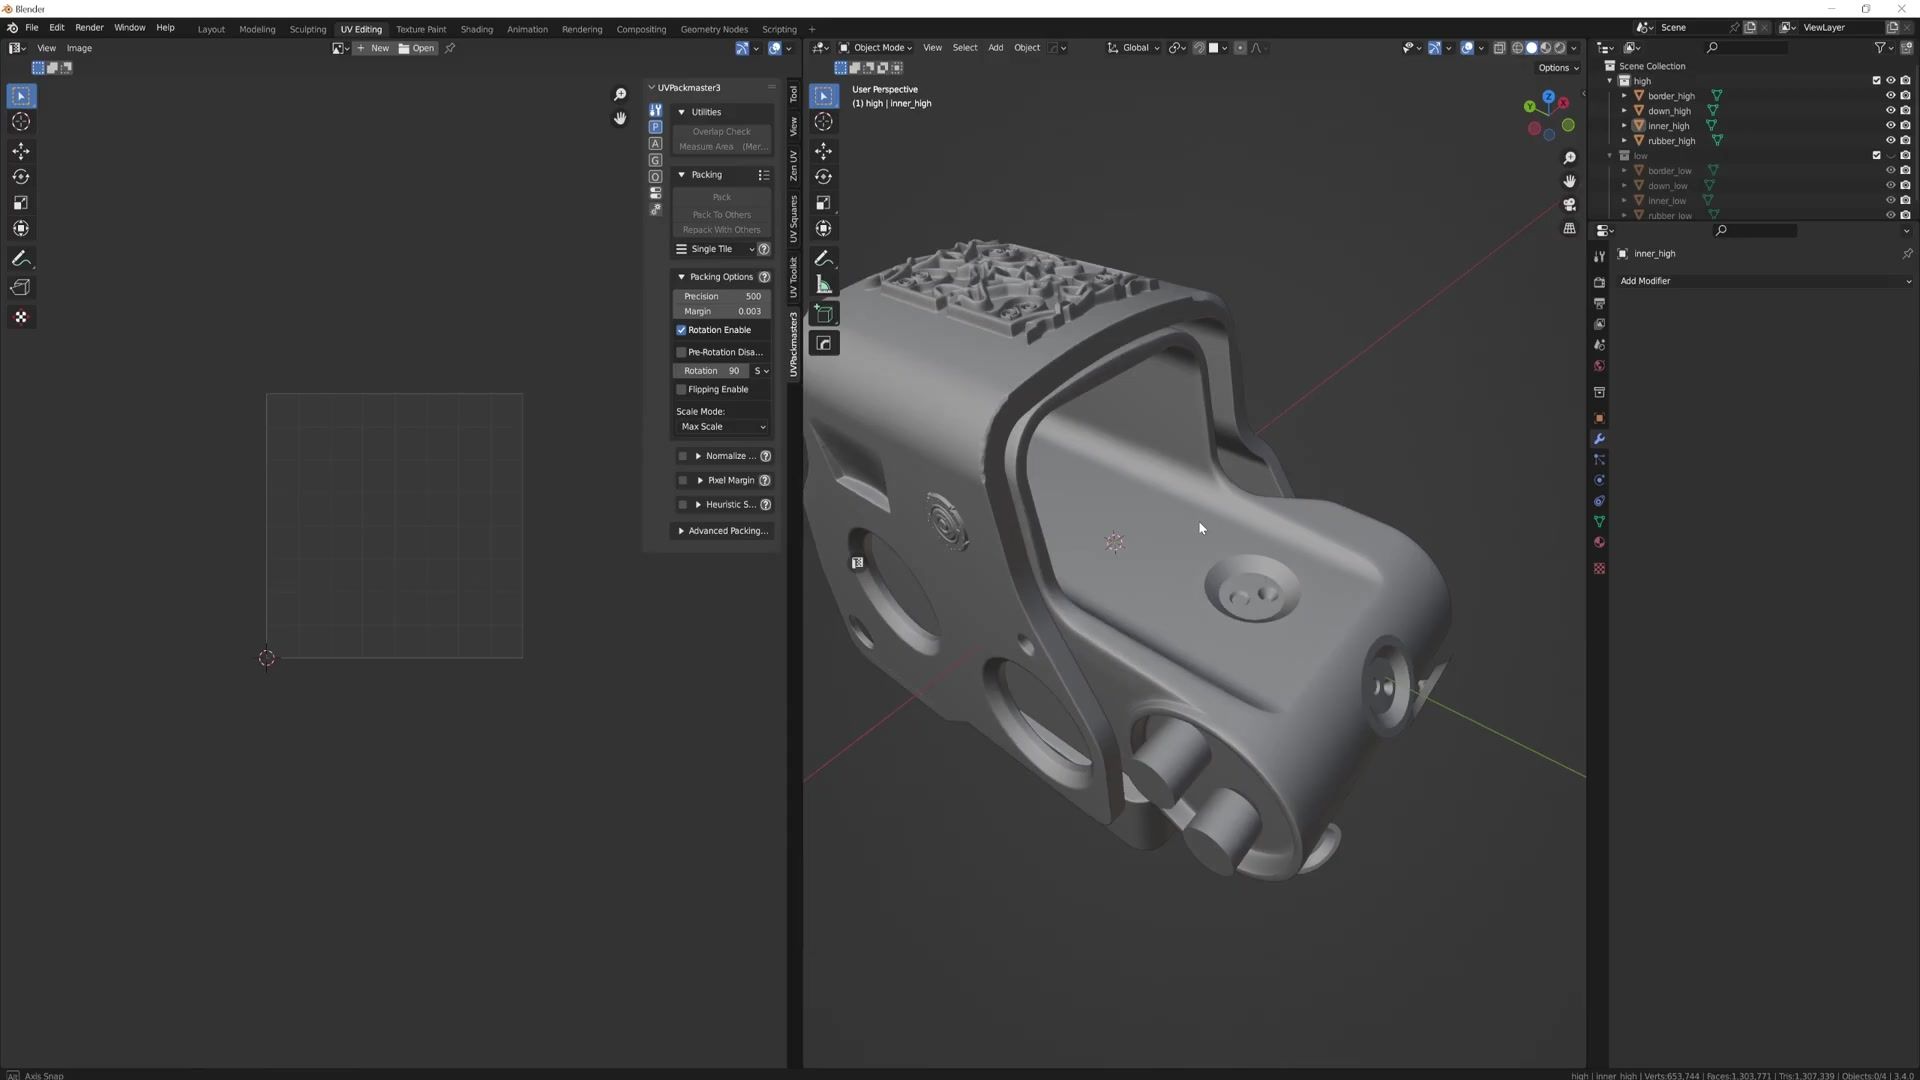Hide border_high object with eye icon
Viewport: 1920px width, 1080px height.
click(x=1890, y=96)
